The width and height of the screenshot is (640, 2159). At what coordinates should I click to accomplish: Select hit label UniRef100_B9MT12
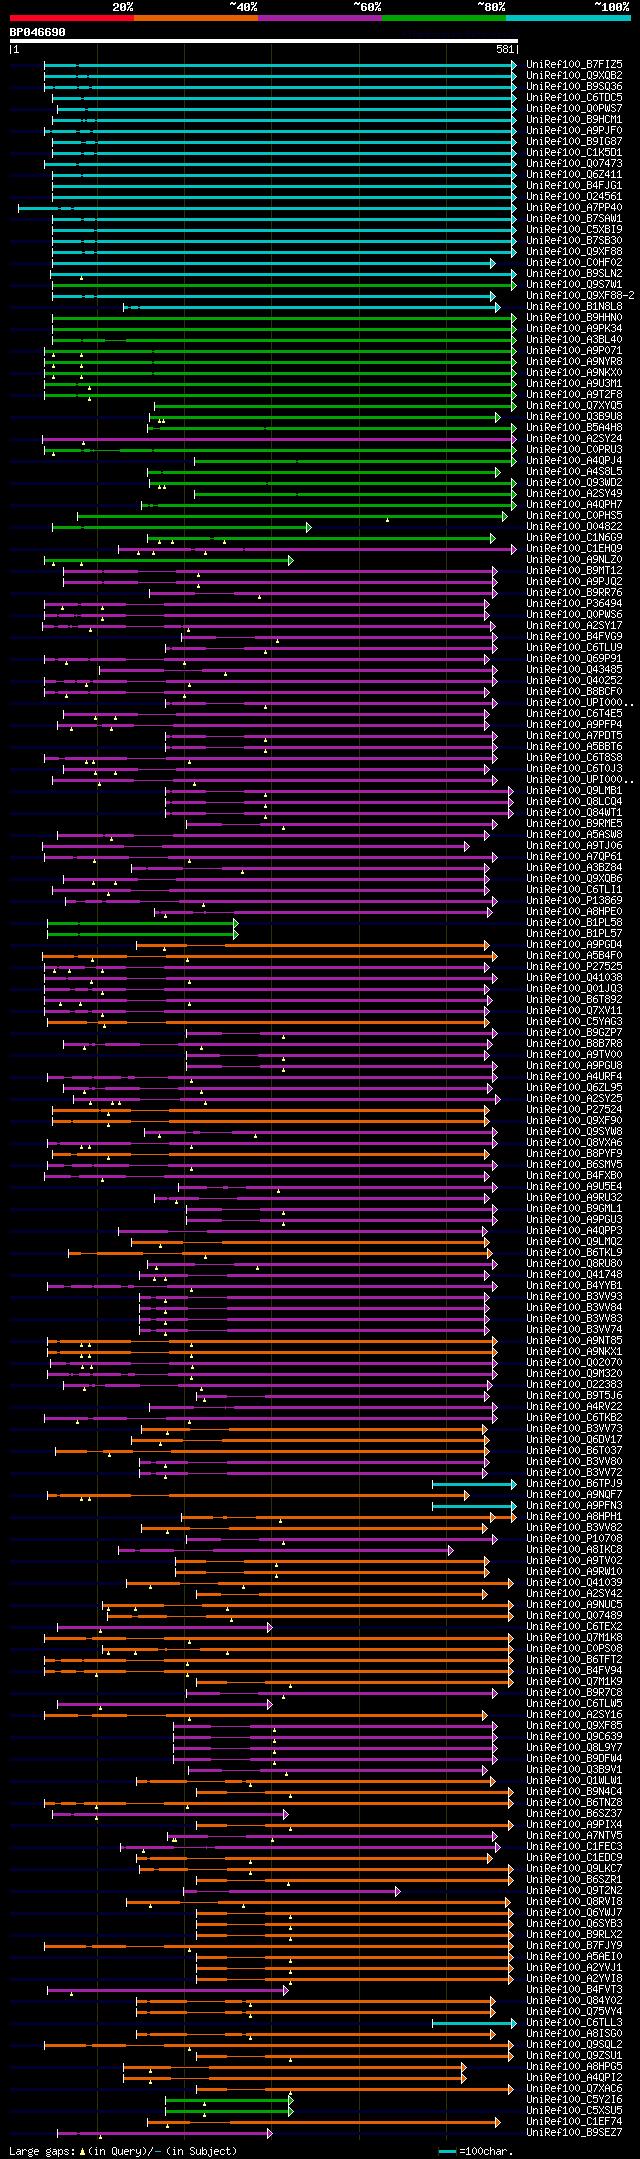pos(574,570)
